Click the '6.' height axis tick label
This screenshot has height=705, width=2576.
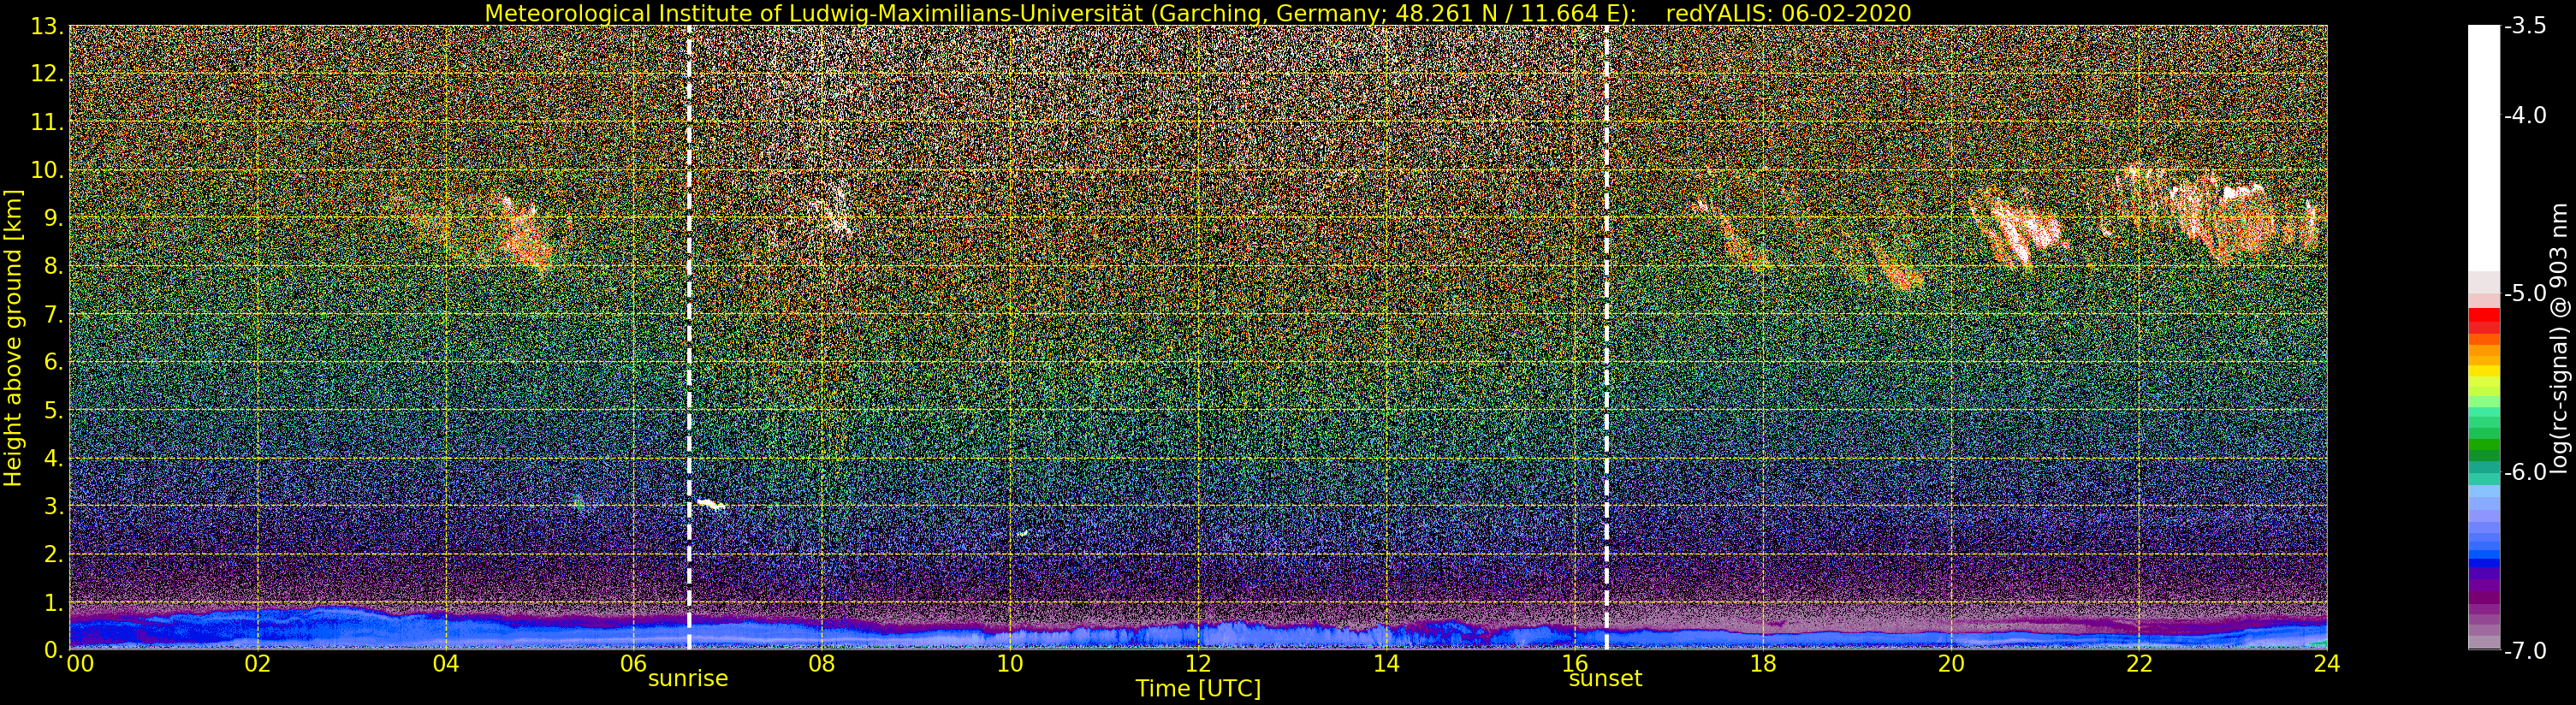(x=54, y=362)
